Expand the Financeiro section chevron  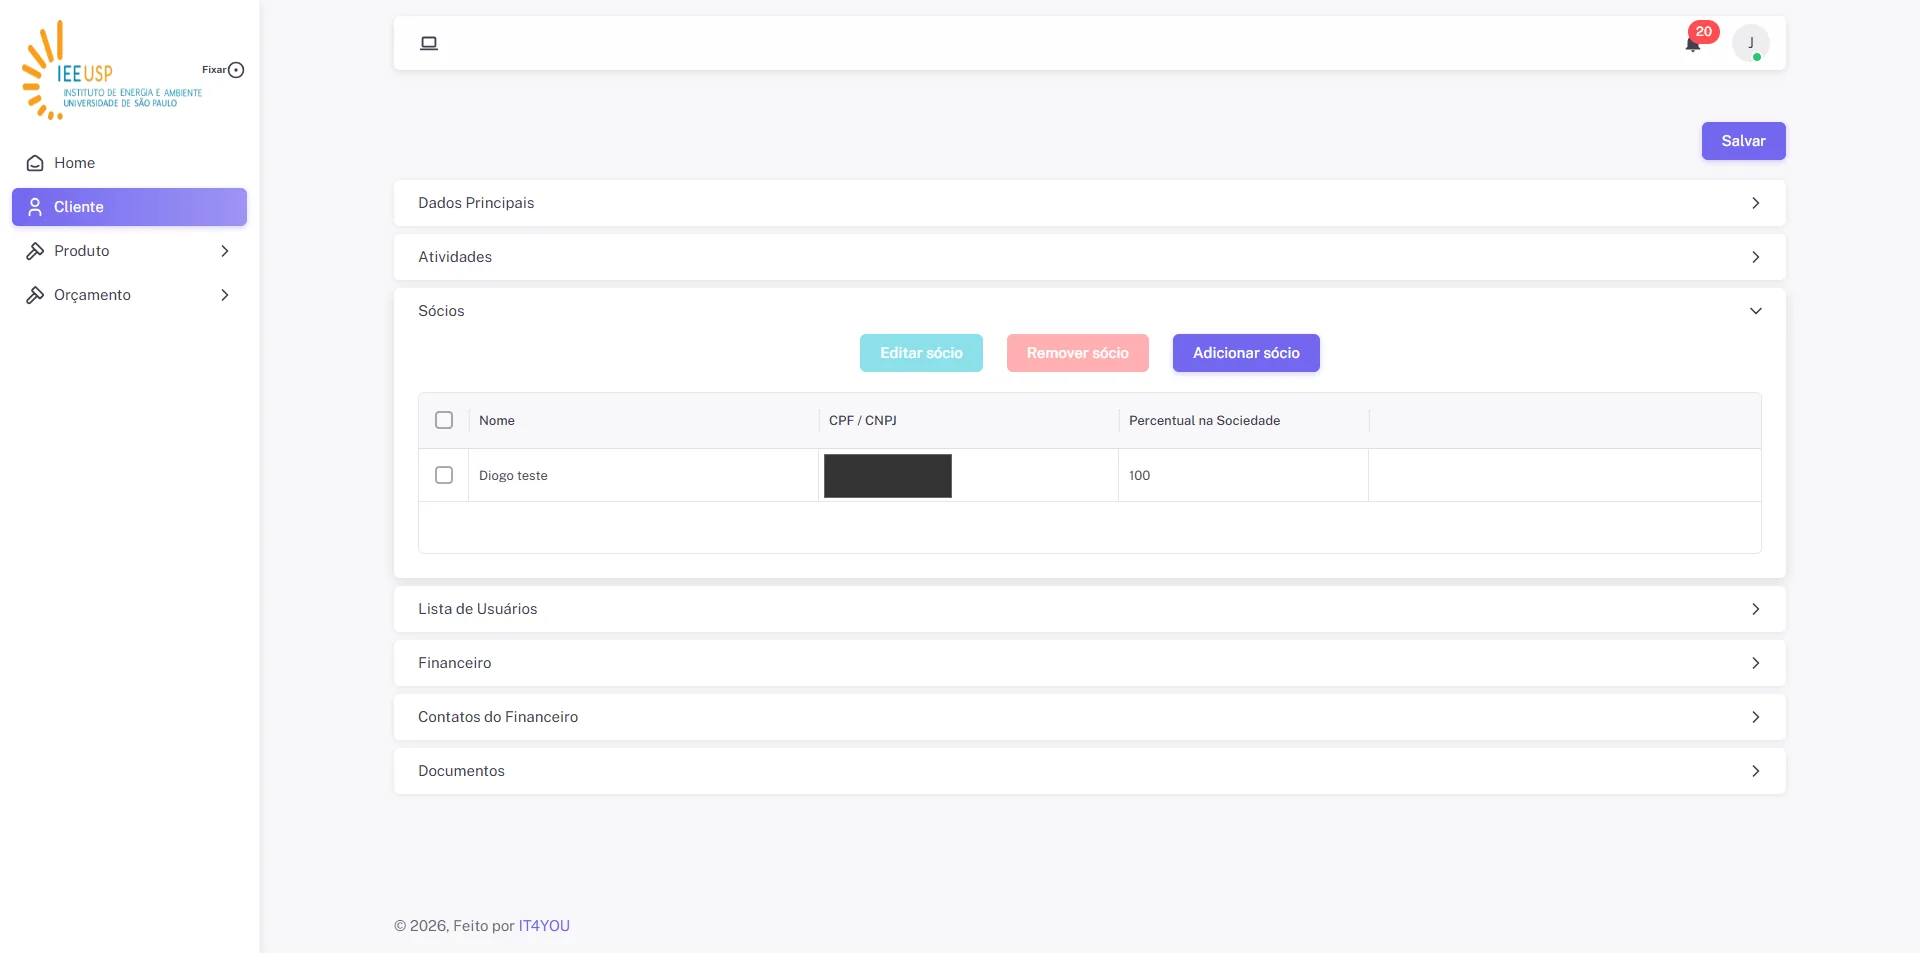tap(1755, 663)
